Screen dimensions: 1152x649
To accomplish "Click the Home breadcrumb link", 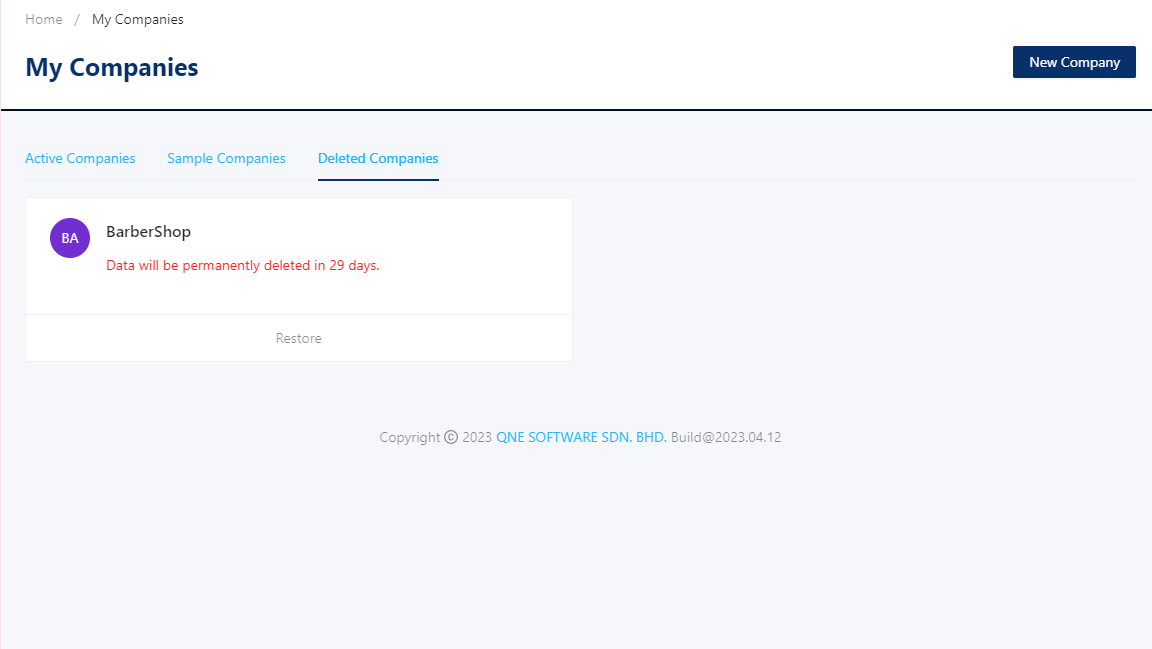I will [x=44, y=20].
